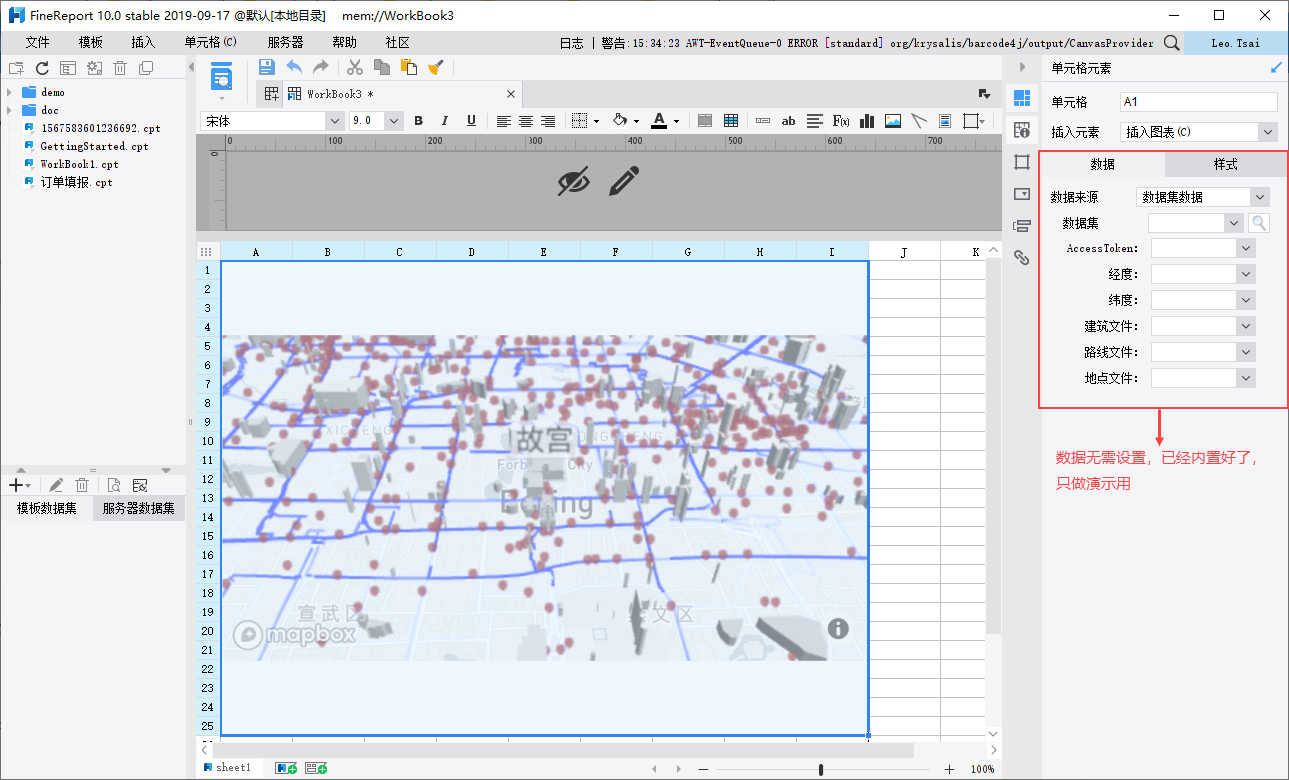
Task: Click the hyperlink icon in right sidebar
Action: pyautogui.click(x=1021, y=257)
